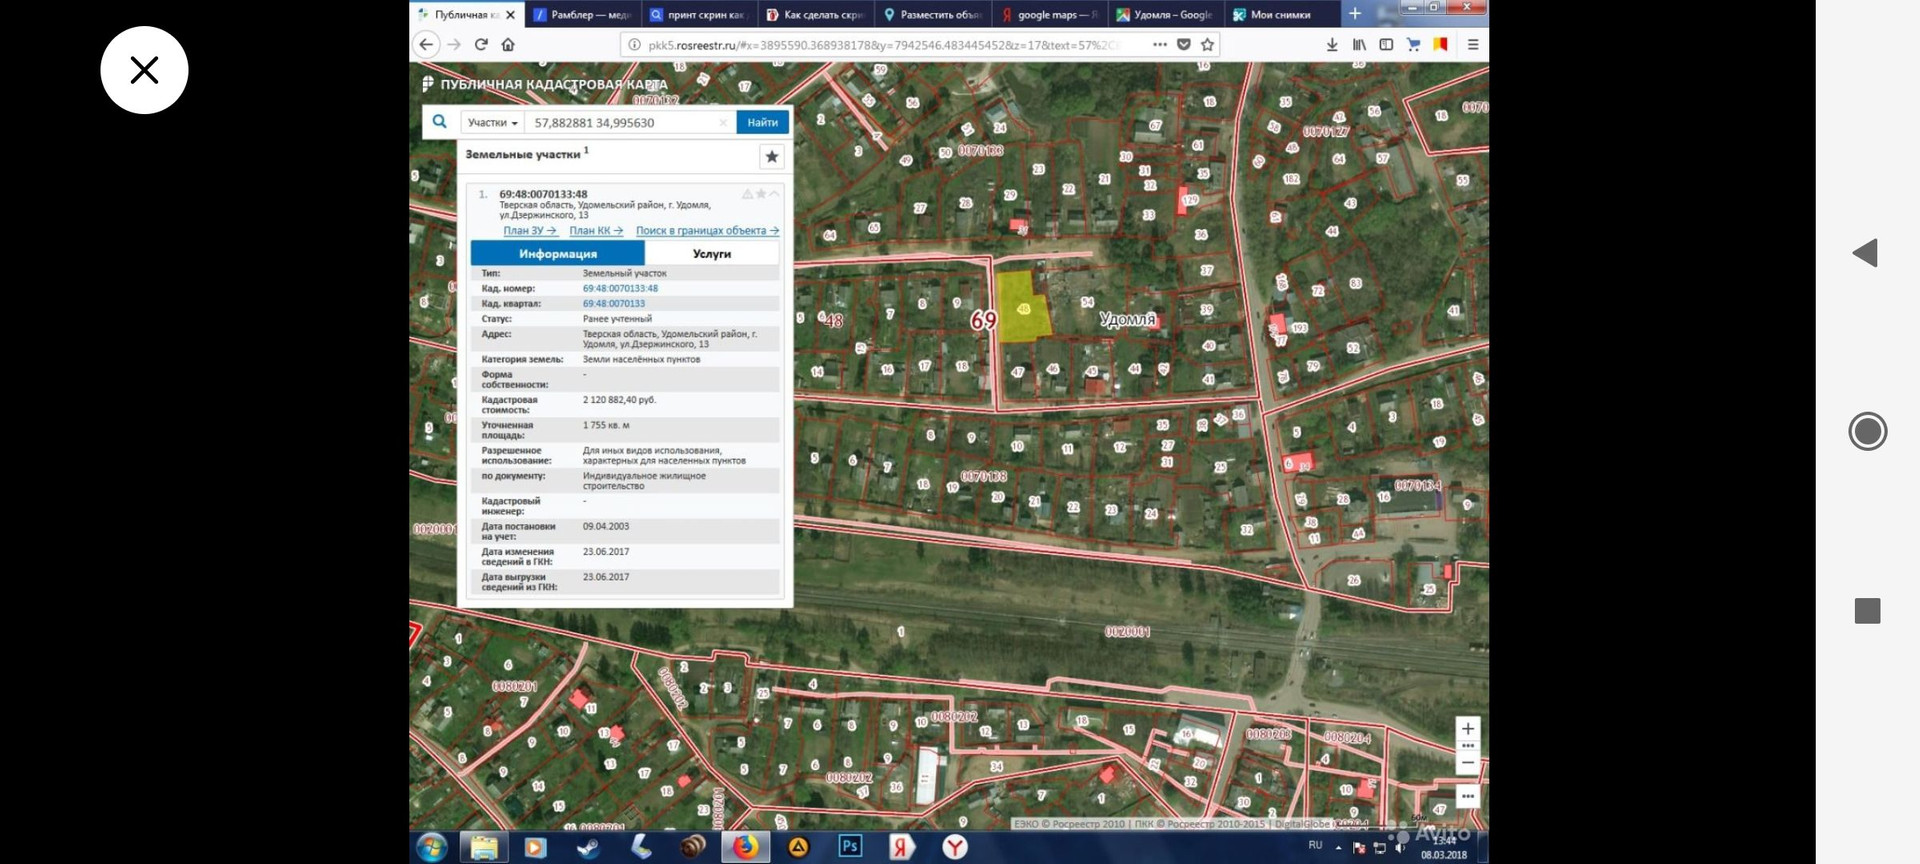The width and height of the screenshot is (1920, 864).
Task: Open the map tools three-dot button
Action: [1467, 797]
